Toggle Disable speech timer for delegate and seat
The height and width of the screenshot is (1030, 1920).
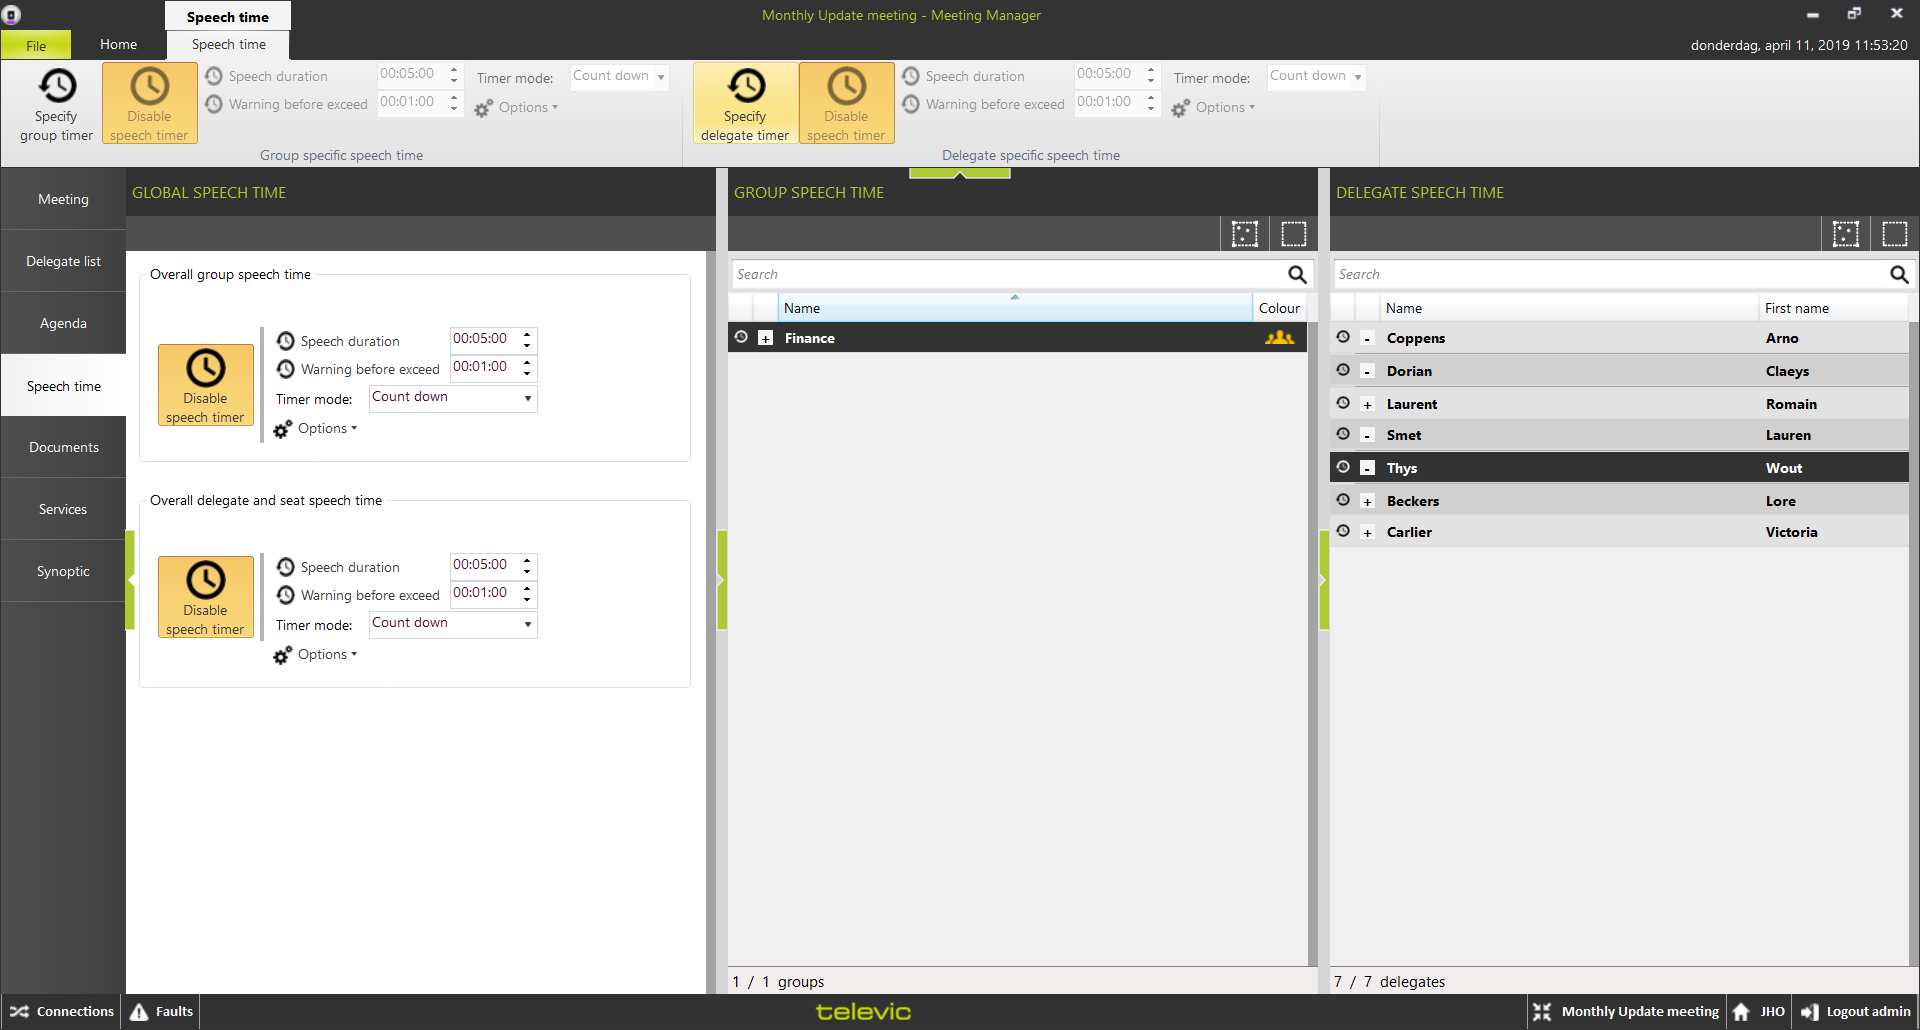click(205, 597)
